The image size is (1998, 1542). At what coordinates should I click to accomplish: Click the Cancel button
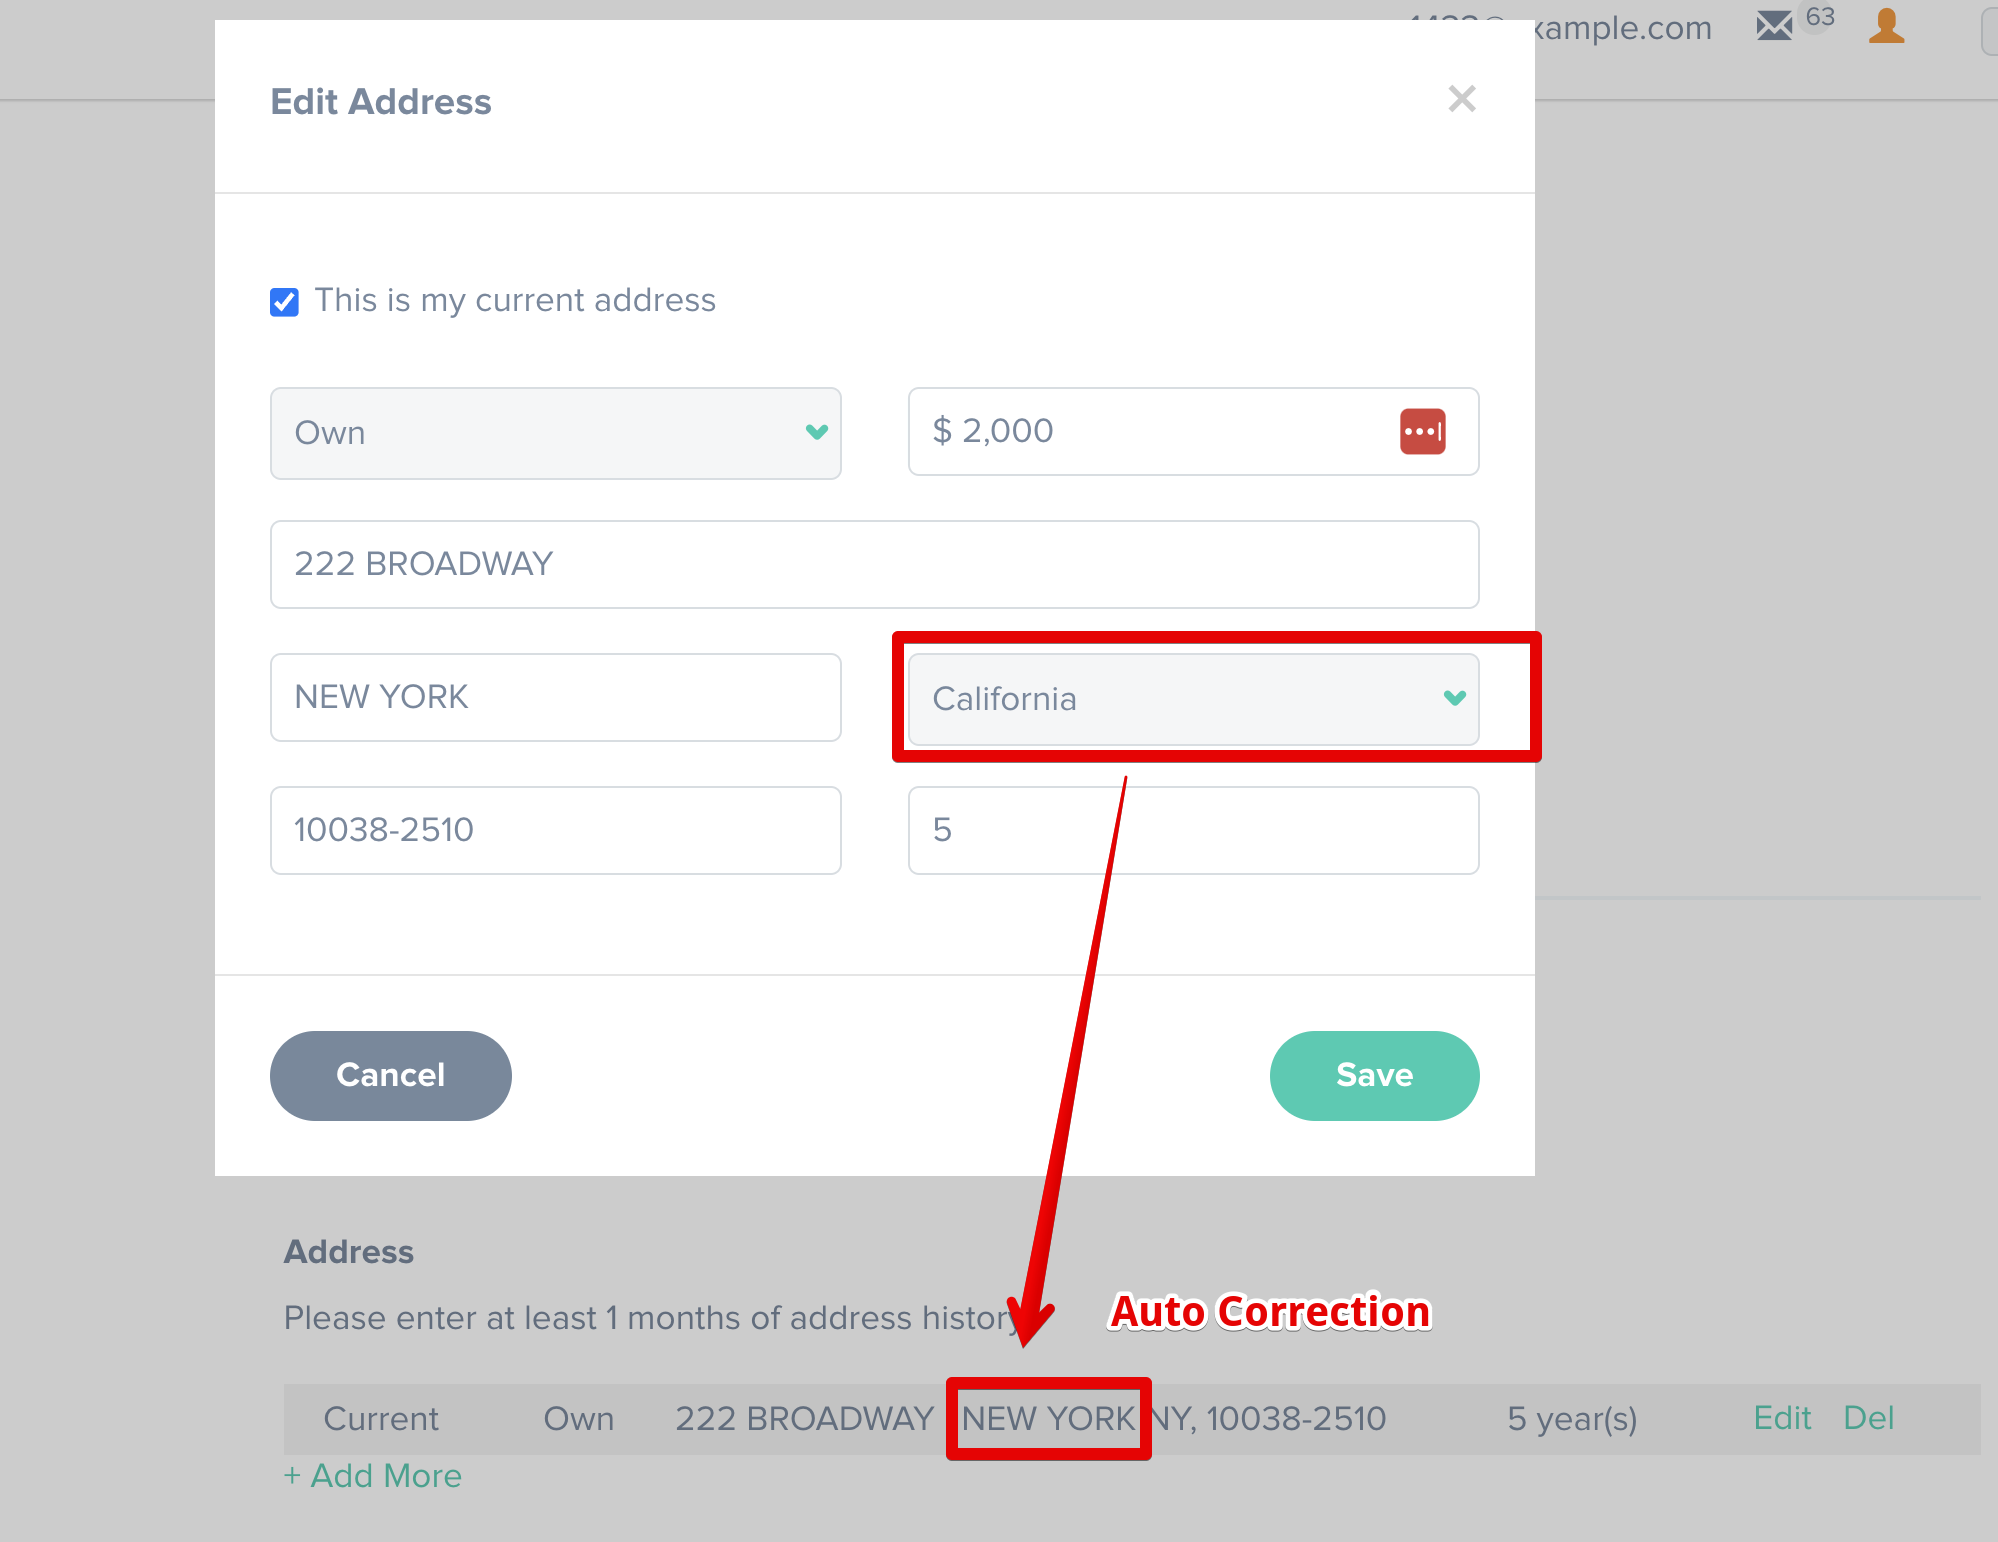click(x=390, y=1075)
